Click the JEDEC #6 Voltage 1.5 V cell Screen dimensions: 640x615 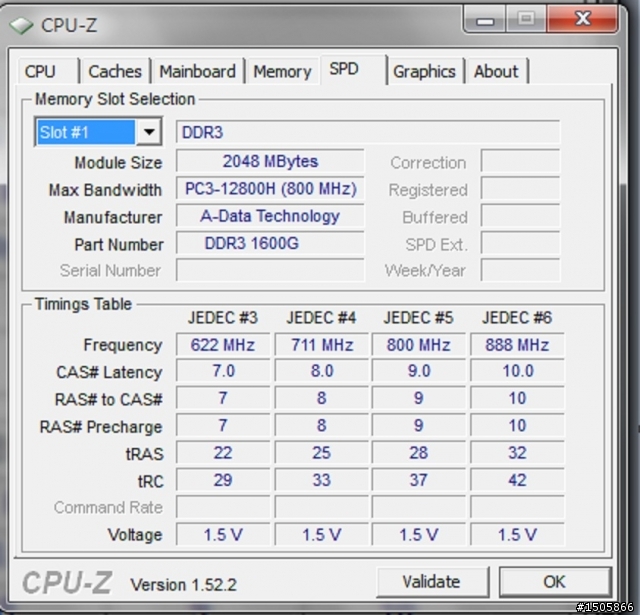(517, 534)
